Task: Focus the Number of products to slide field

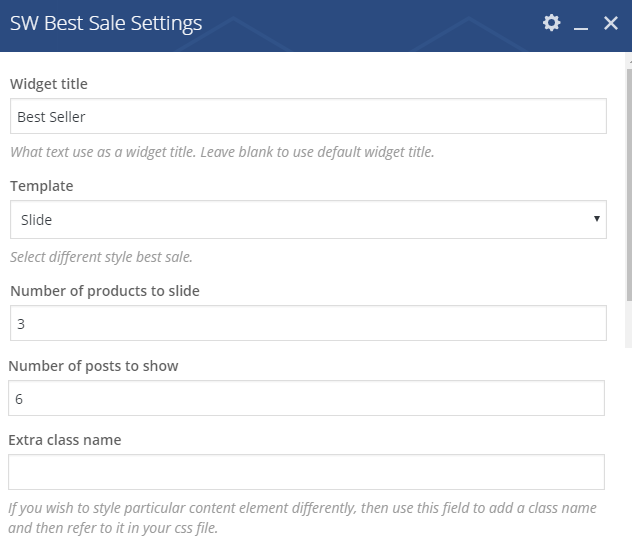Action: pyautogui.click(x=308, y=323)
